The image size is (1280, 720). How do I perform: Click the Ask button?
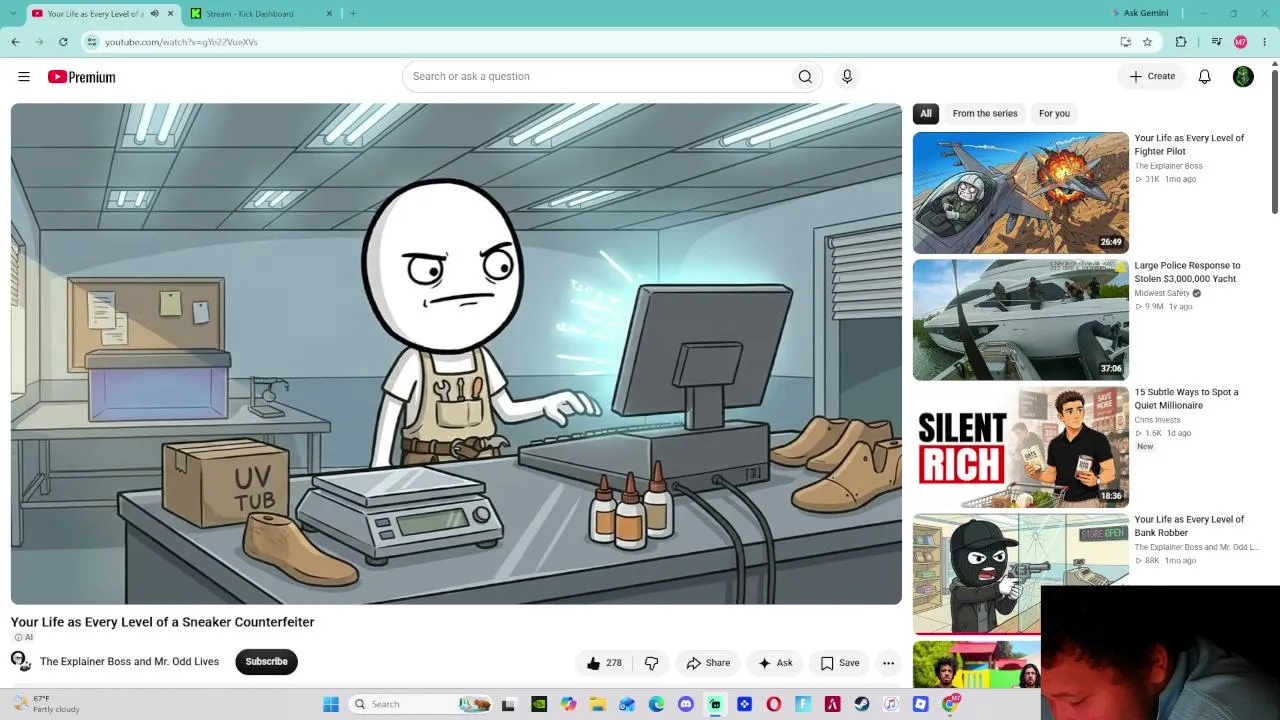click(x=775, y=663)
